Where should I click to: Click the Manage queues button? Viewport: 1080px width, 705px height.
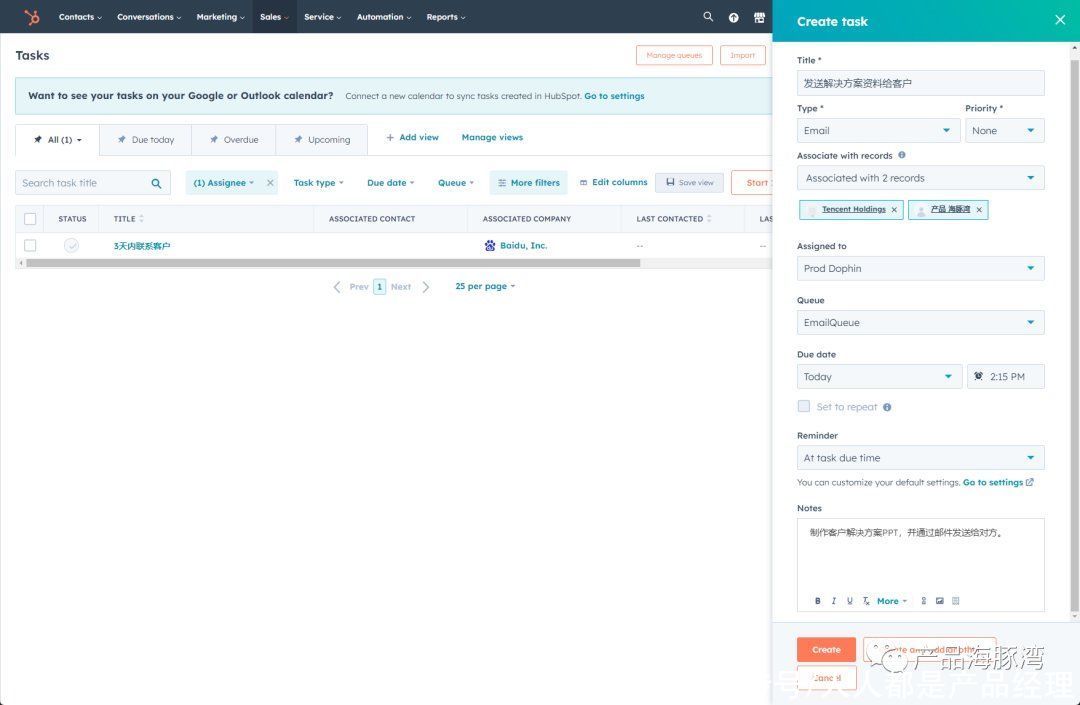click(x=674, y=55)
